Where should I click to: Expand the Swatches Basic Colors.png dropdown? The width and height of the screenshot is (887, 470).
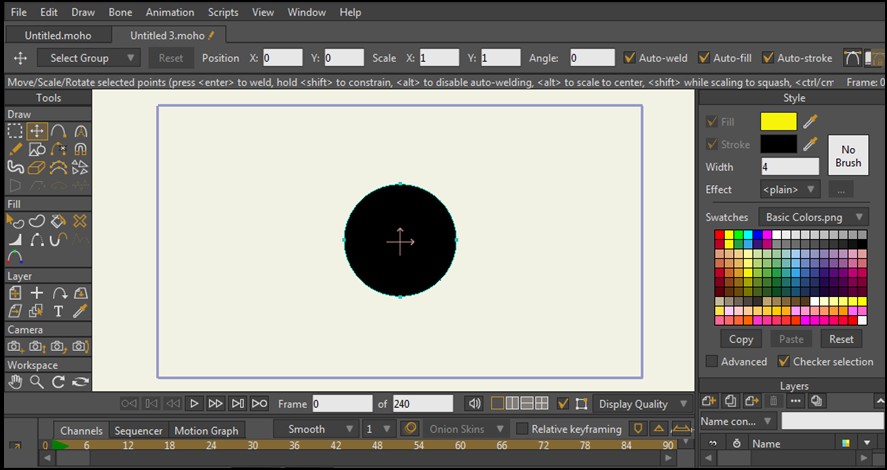tap(815, 217)
